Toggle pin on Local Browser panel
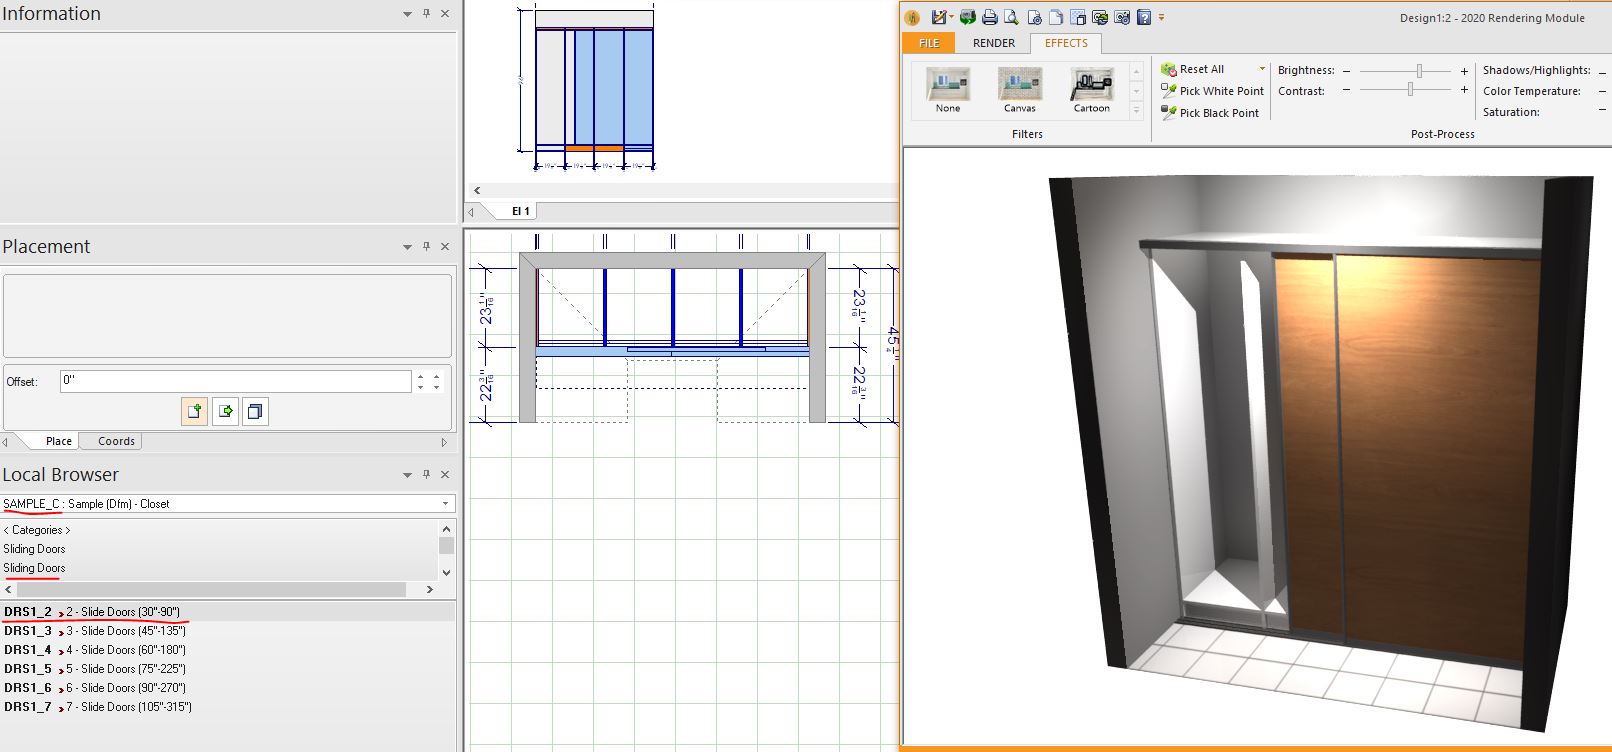Image resolution: width=1612 pixels, height=752 pixels. [x=426, y=475]
